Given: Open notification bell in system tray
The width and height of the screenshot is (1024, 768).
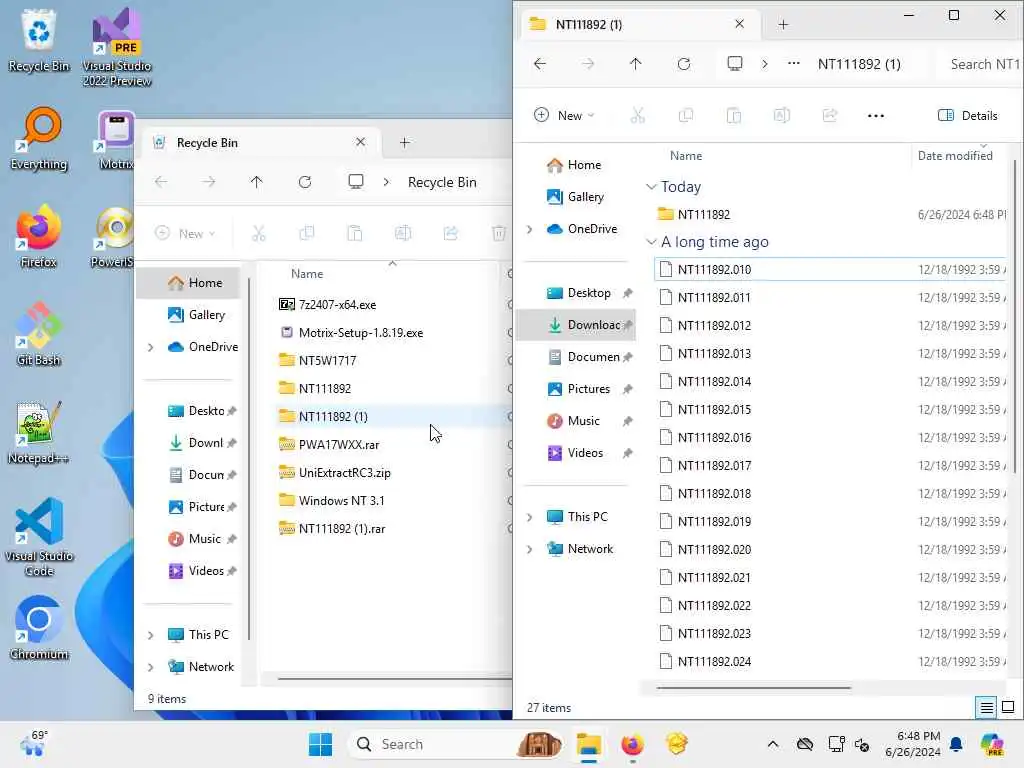Looking at the screenshot, I should (x=956, y=744).
